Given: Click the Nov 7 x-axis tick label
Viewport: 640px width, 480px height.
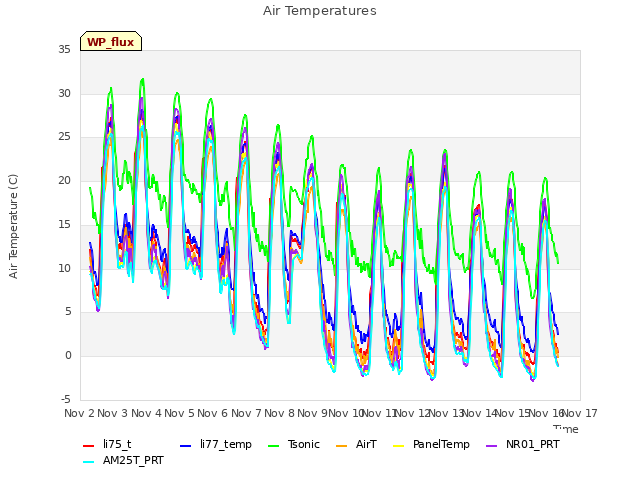Looking at the screenshot, I should [x=246, y=413].
